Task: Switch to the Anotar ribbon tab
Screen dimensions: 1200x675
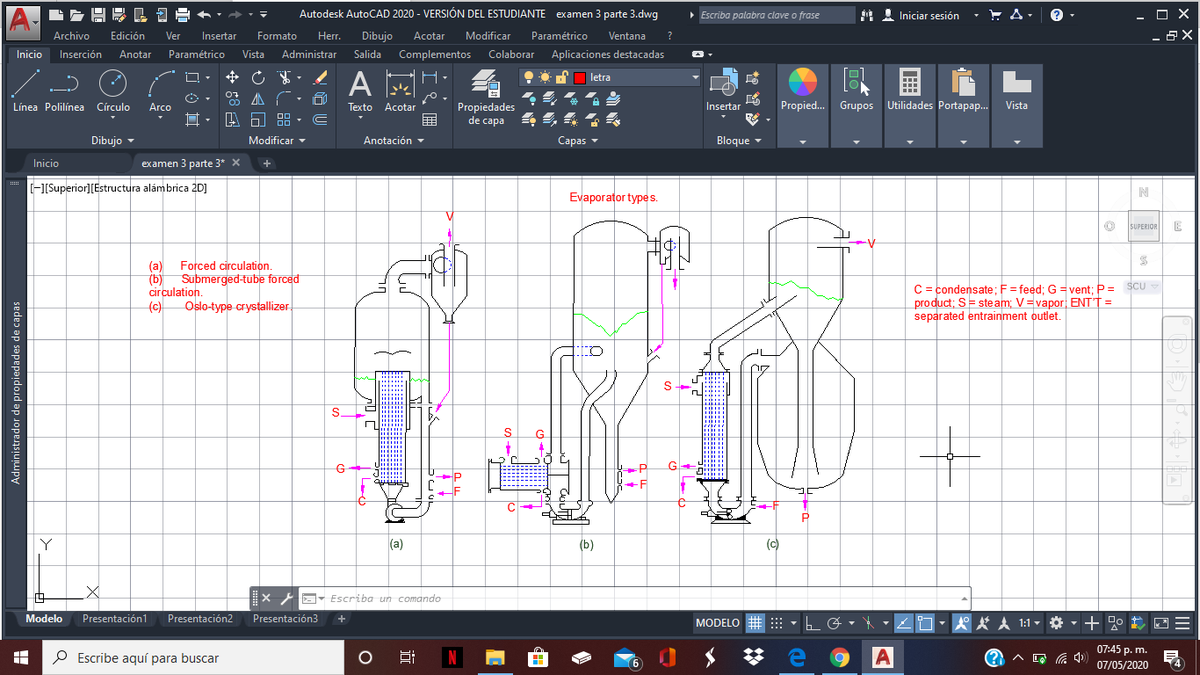Action: tap(135, 54)
